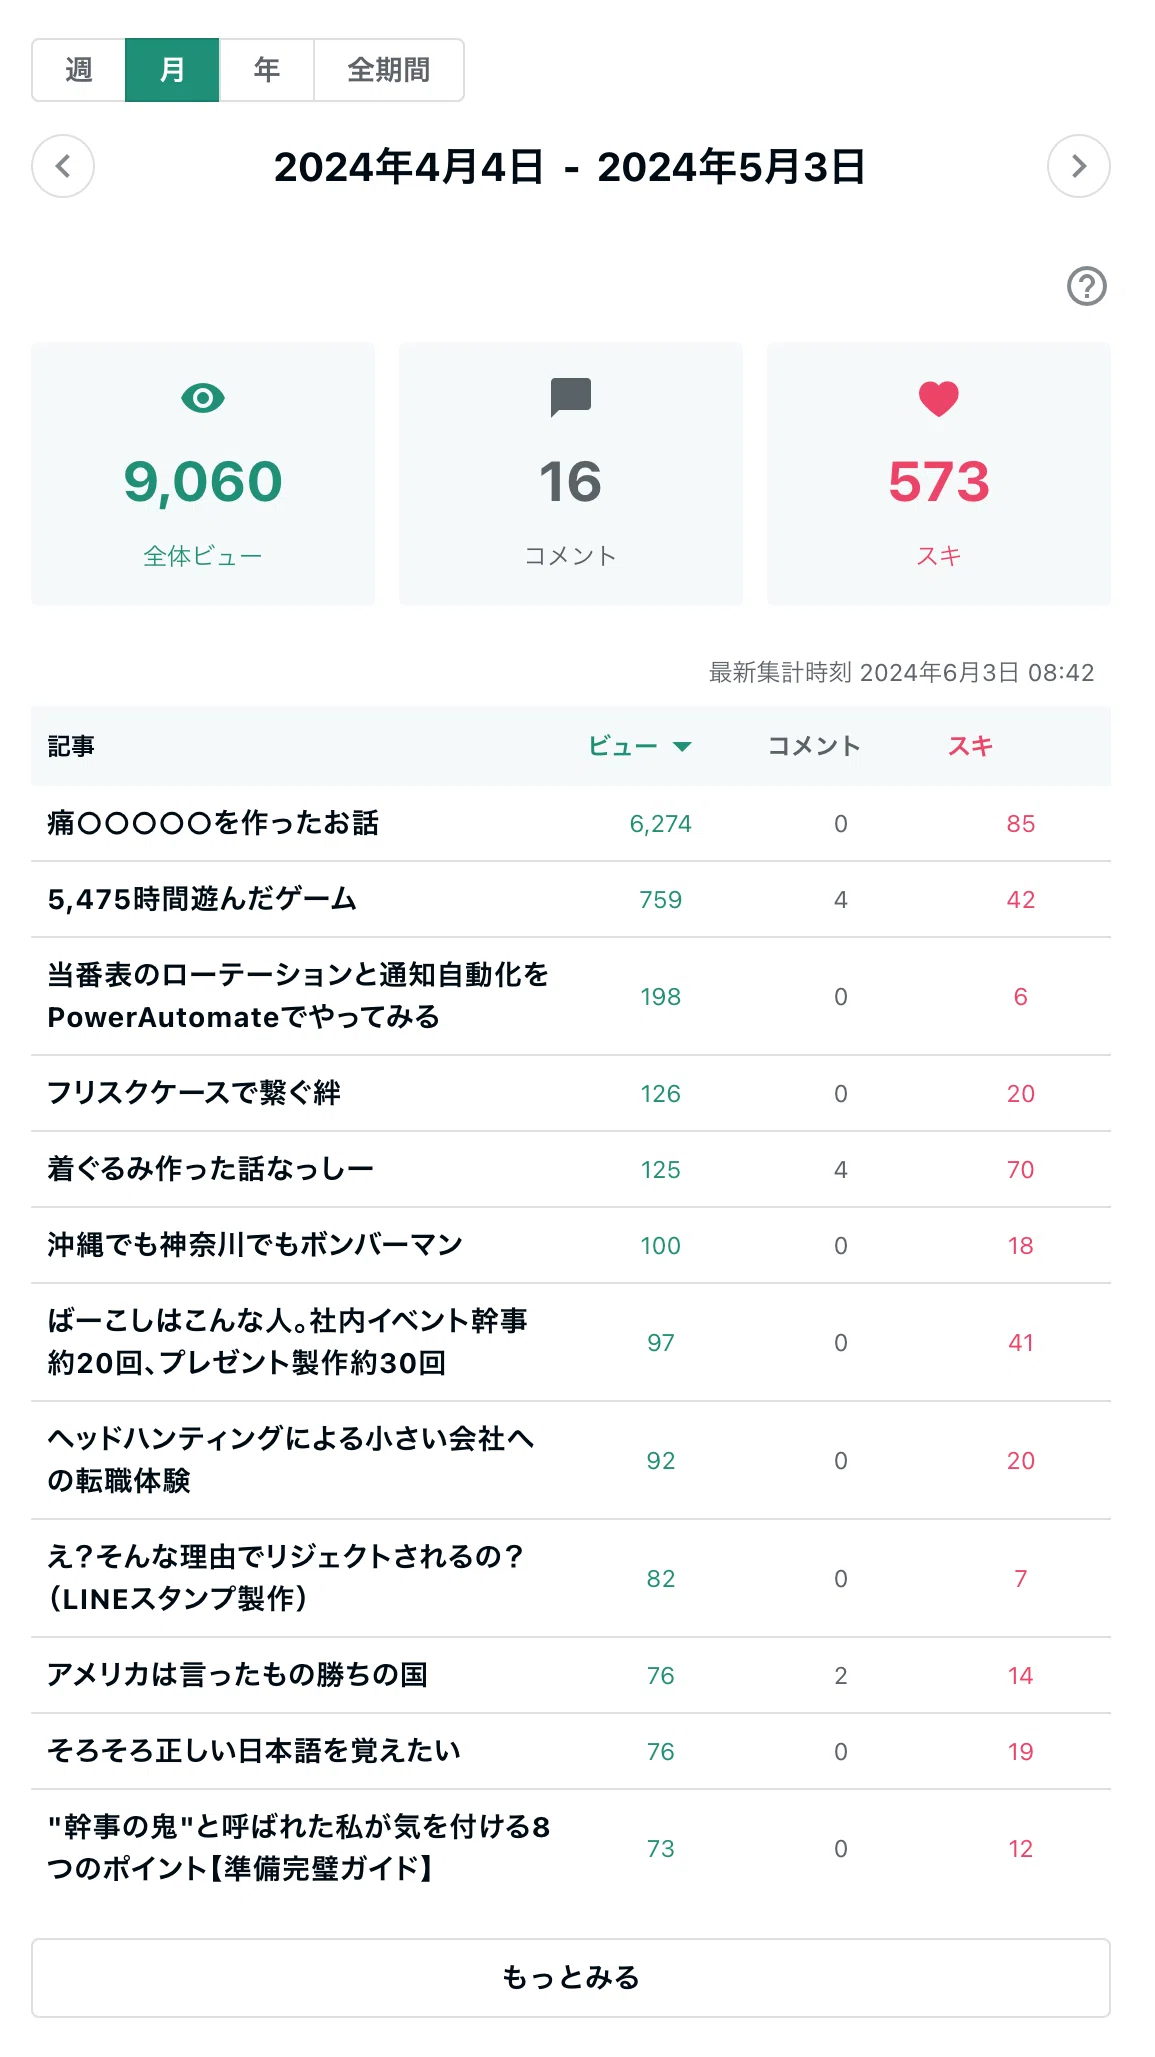Image resolution: width=1155 pixels, height=2057 pixels.
Task: Open article 痛○○○○○を作ったお話
Action: [x=213, y=823]
